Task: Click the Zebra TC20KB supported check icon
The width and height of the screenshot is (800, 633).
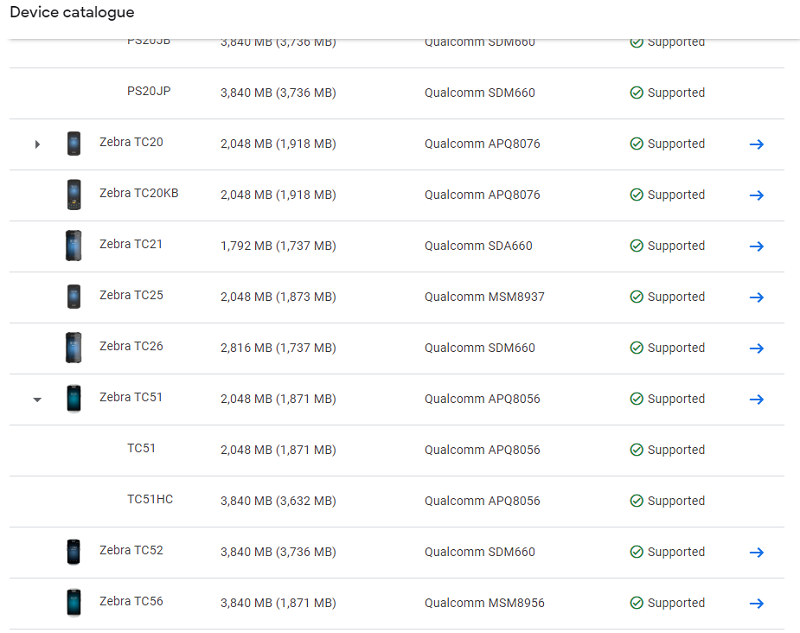Action: [636, 195]
